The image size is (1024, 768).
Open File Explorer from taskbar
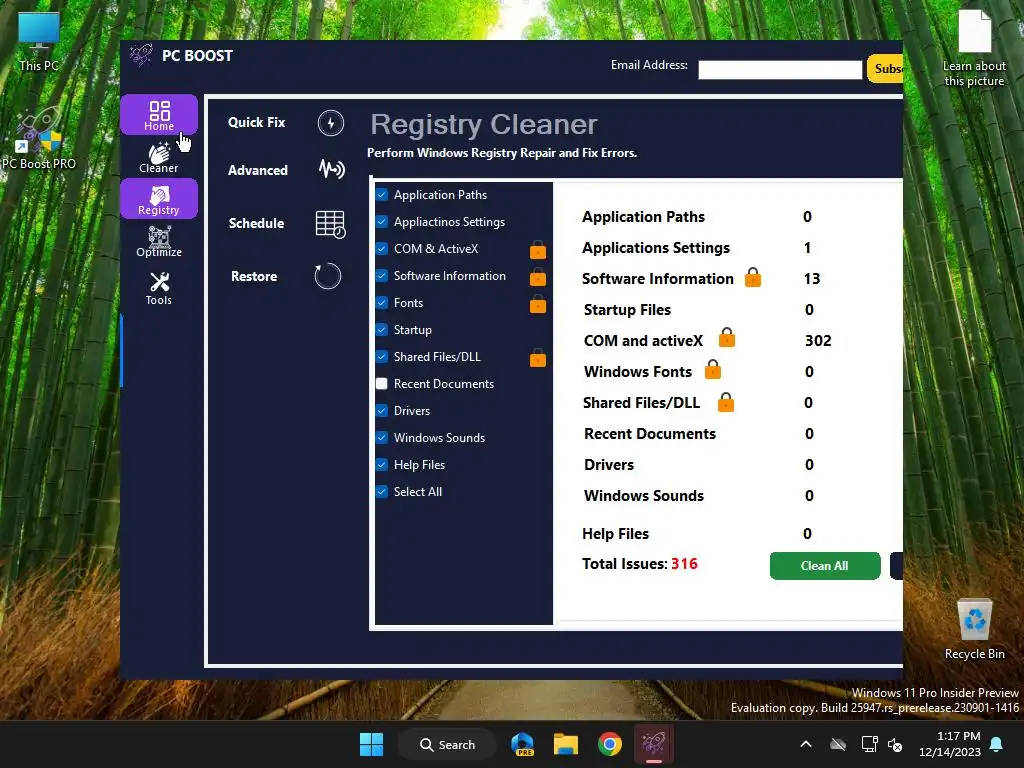point(566,744)
